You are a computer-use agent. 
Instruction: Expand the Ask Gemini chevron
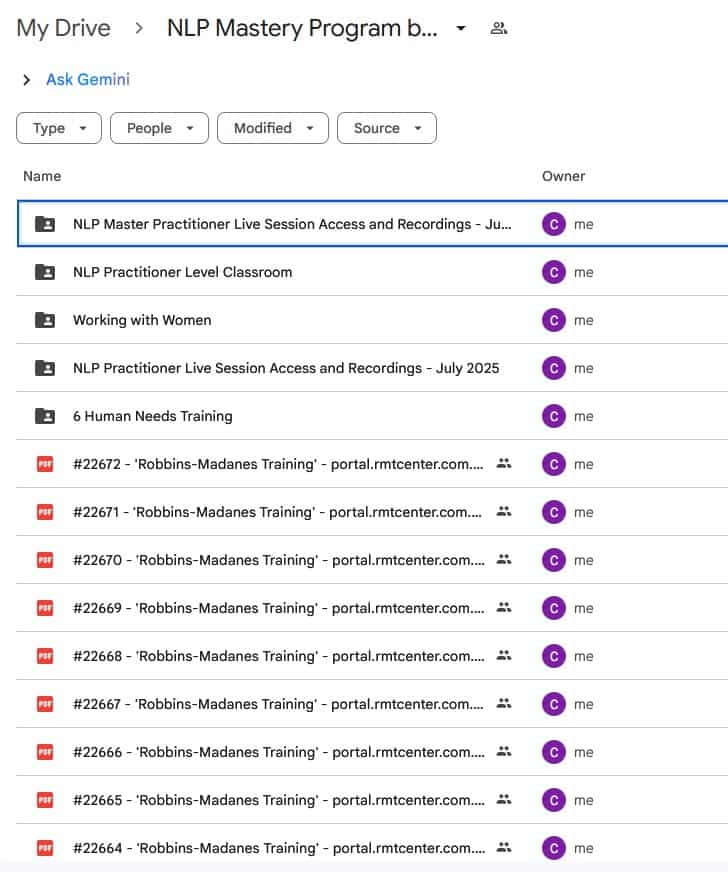pyautogui.click(x=26, y=80)
